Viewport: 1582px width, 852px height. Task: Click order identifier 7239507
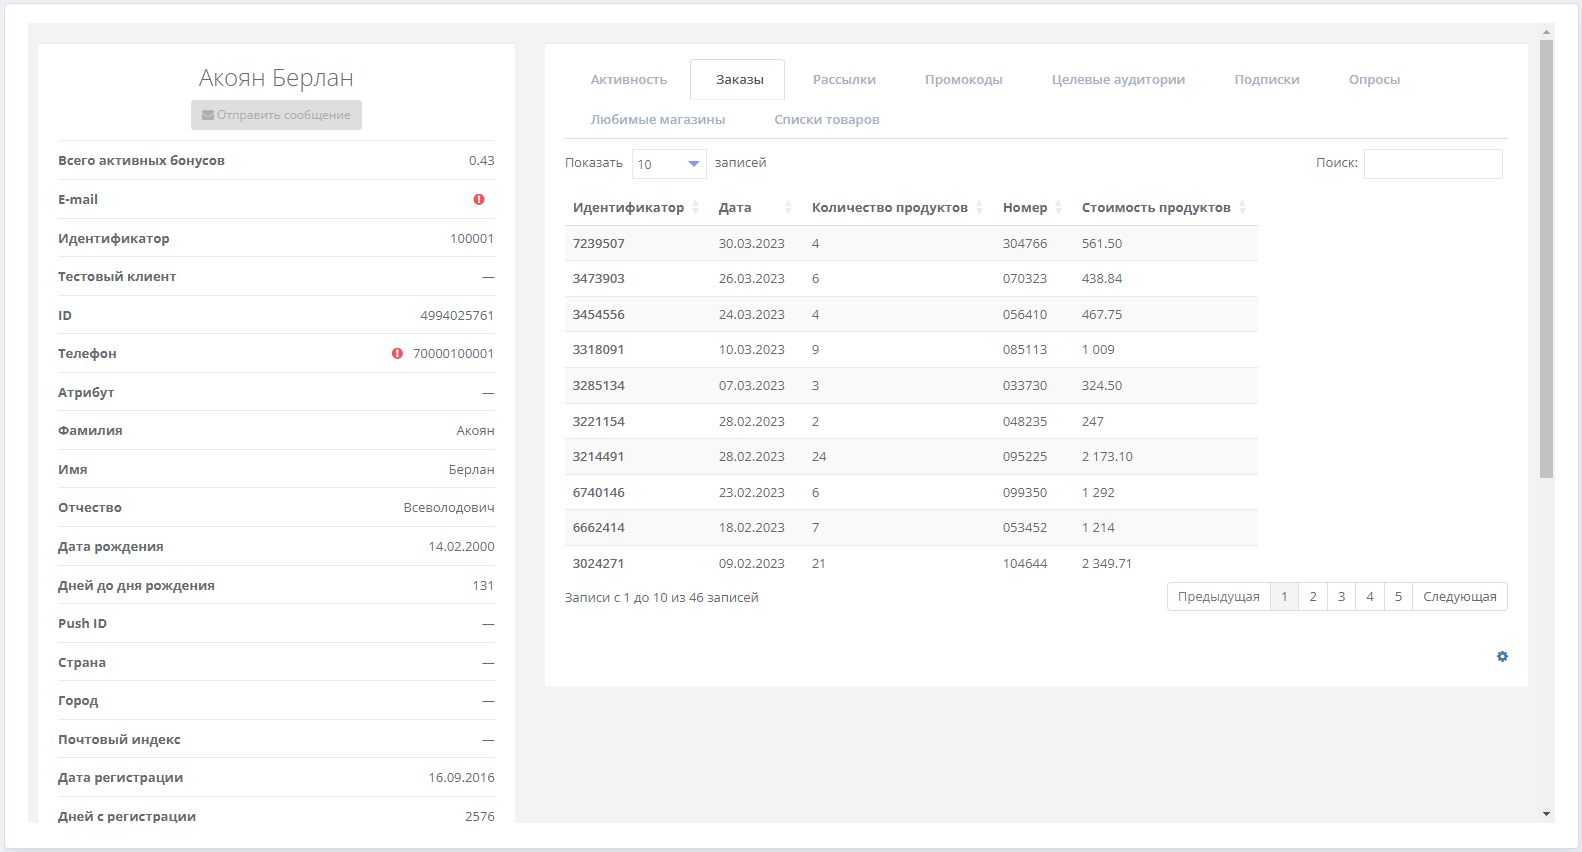tap(598, 244)
